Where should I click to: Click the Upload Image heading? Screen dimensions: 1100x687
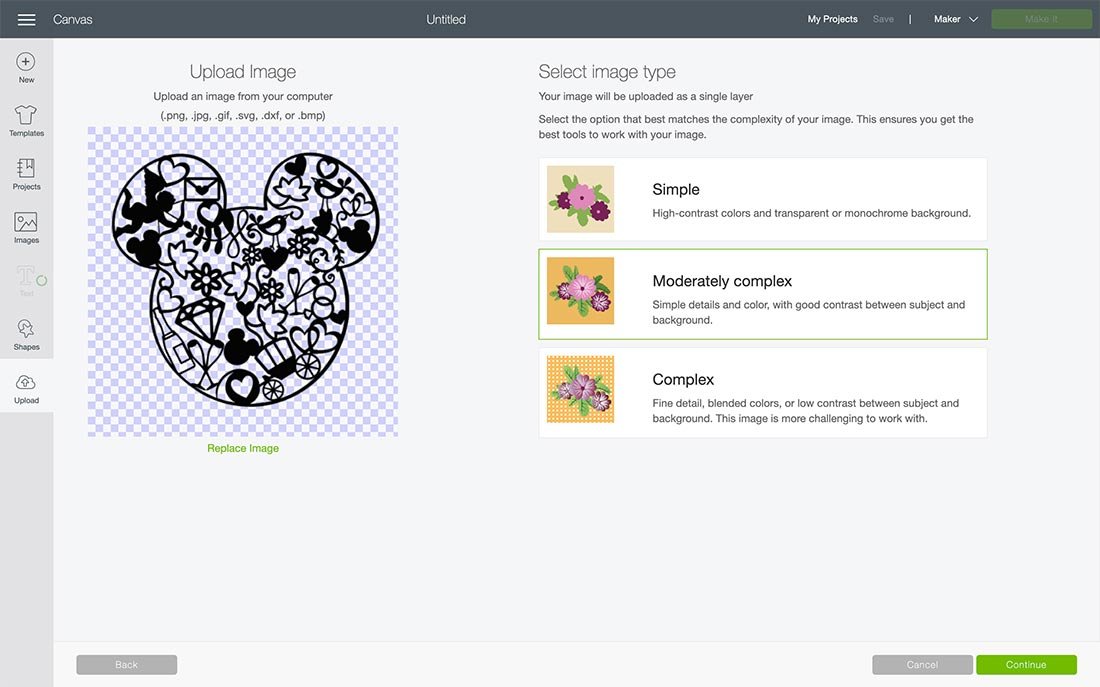tap(243, 72)
